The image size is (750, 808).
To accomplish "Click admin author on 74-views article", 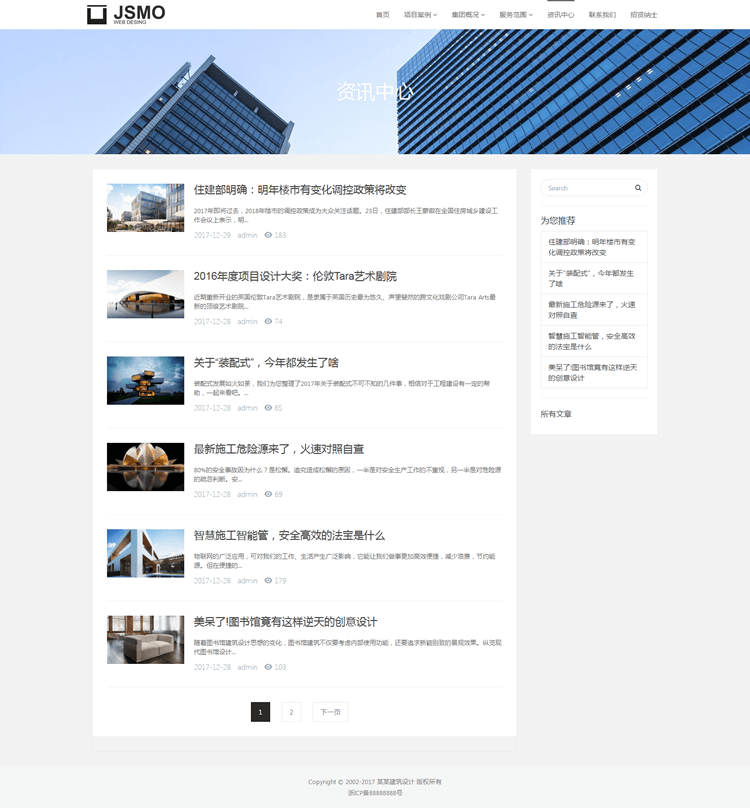I will coord(247,322).
